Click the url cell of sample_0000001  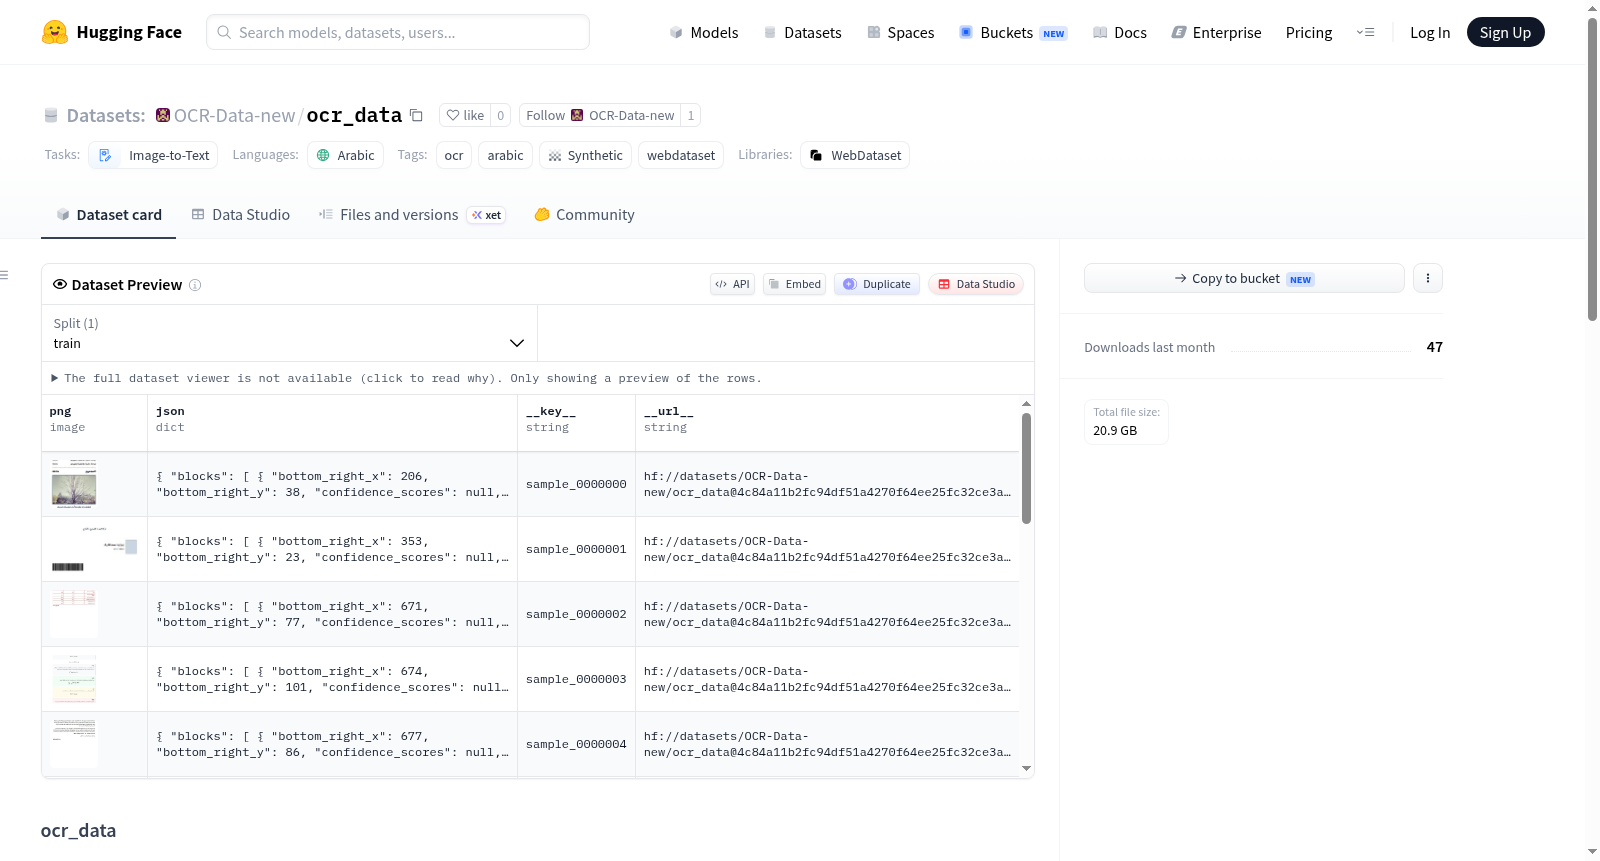tap(827, 549)
